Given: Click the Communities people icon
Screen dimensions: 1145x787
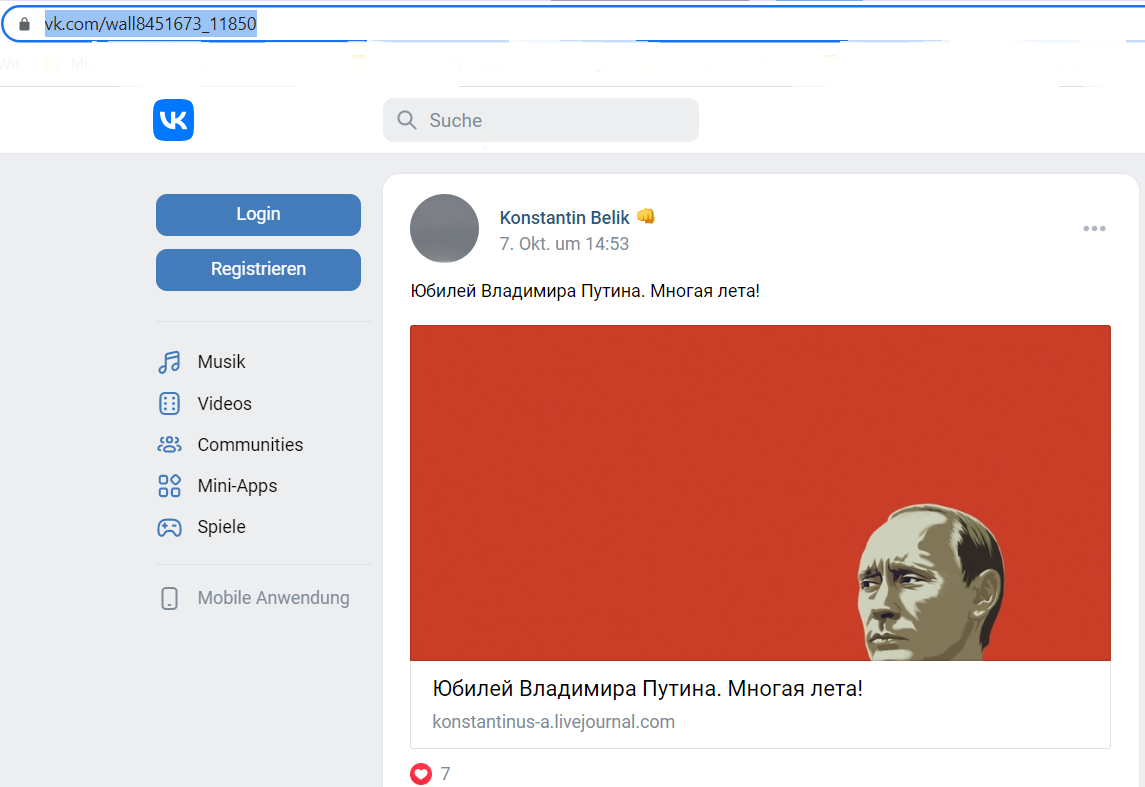Looking at the screenshot, I should click(x=169, y=445).
